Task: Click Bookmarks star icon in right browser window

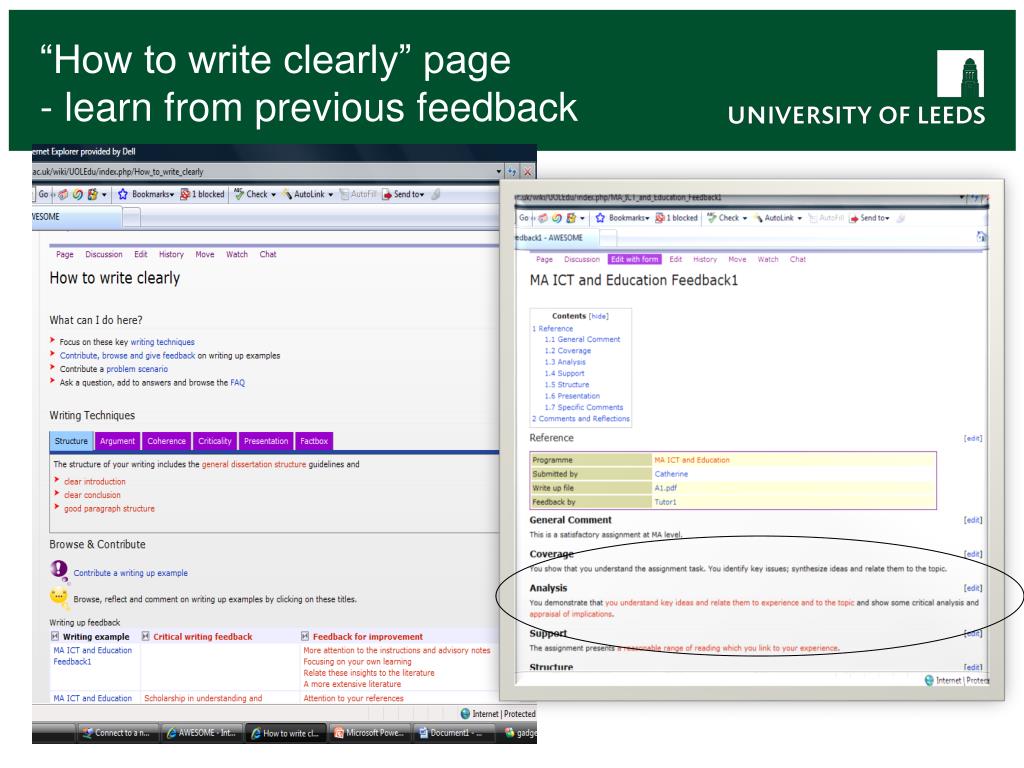Action: [x=600, y=217]
